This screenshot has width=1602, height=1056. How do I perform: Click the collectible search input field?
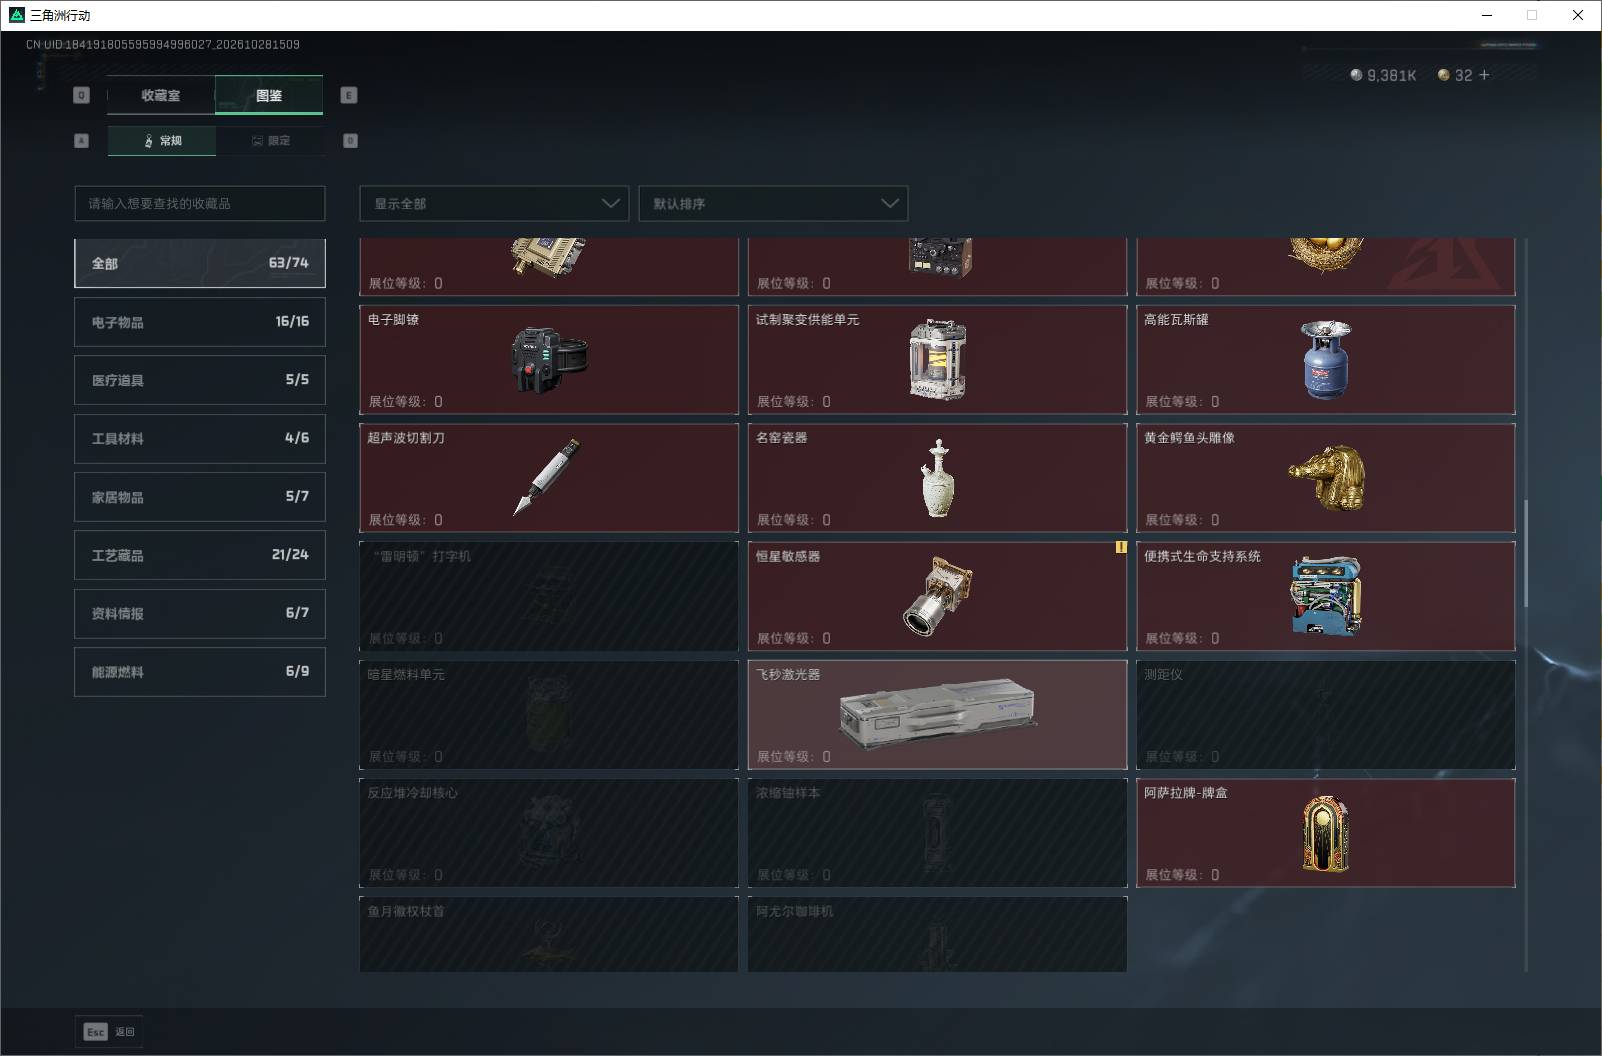[x=200, y=203]
